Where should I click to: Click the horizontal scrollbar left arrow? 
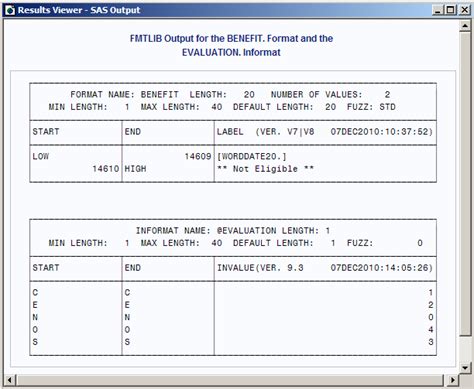click(x=9, y=380)
